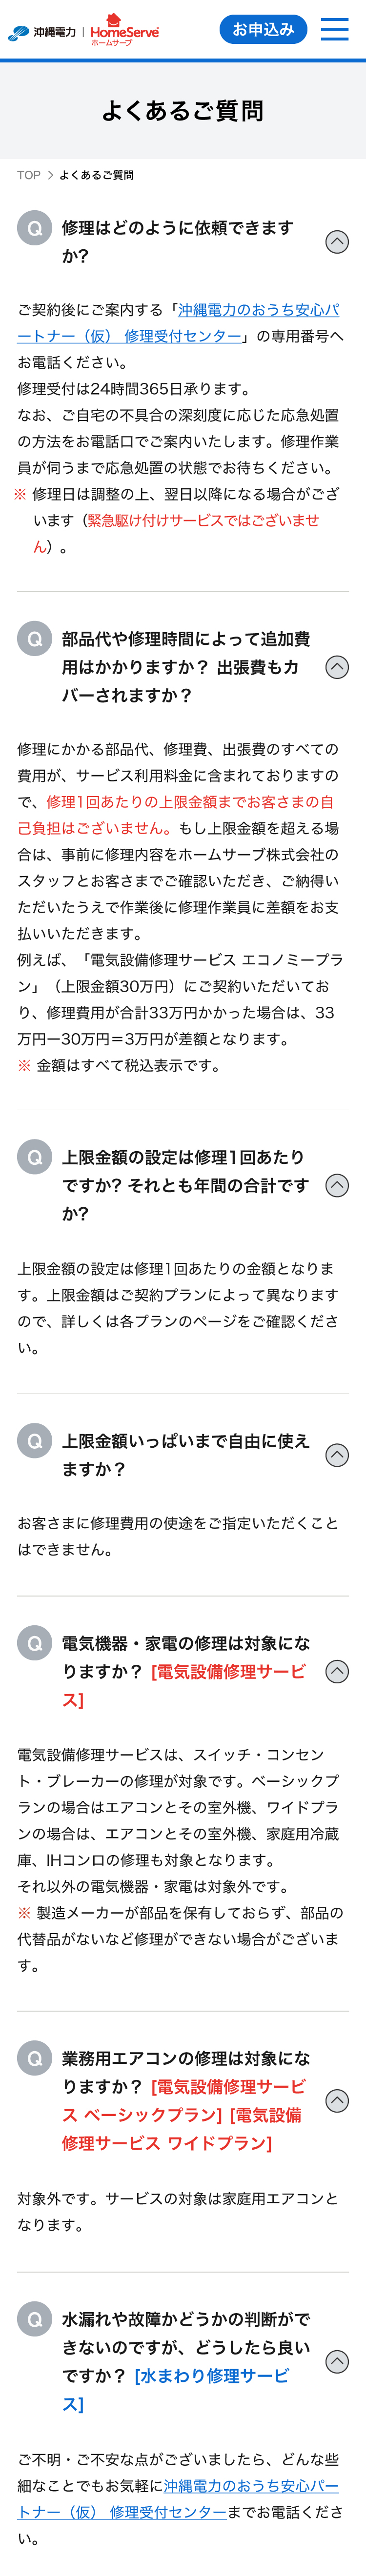
Task: Click Q icon beside 上限金額の設定
Action: click(35, 1157)
